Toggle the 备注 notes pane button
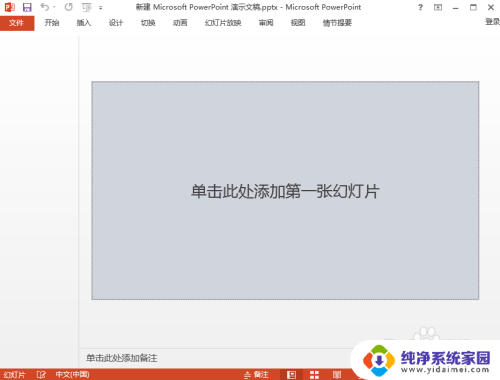Viewport: 500px width, 380px height. [256, 375]
